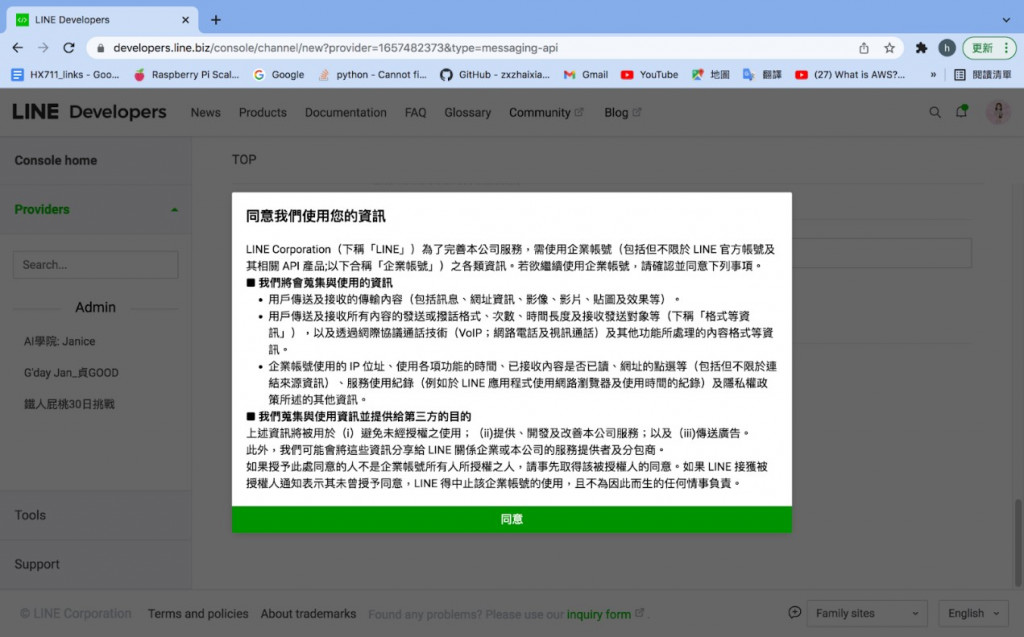
Task: Click the lock icon in the address bar
Action: (100, 48)
